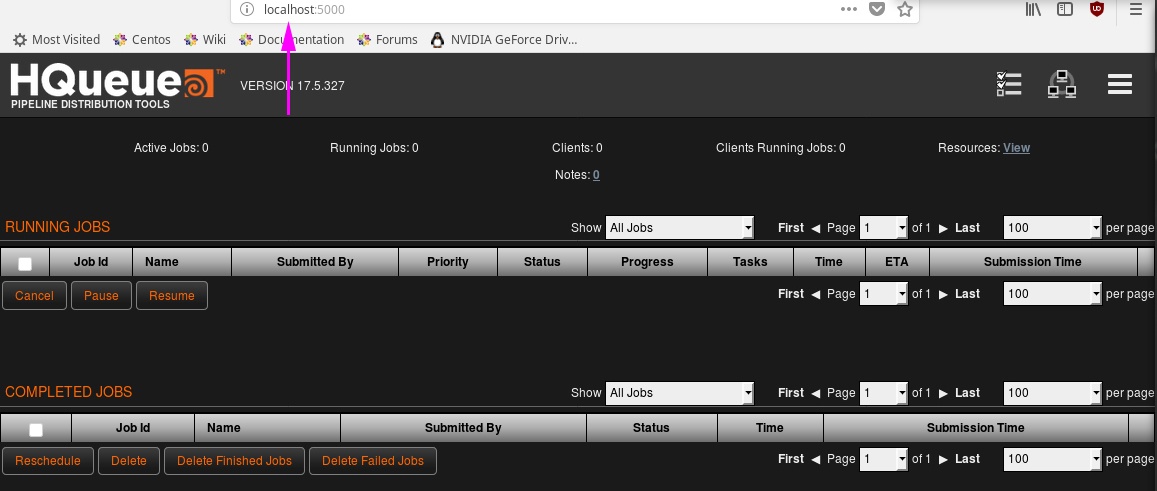Image resolution: width=1157 pixels, height=491 pixels.
Task: Click the Delete button for completed jobs
Action: (x=129, y=461)
